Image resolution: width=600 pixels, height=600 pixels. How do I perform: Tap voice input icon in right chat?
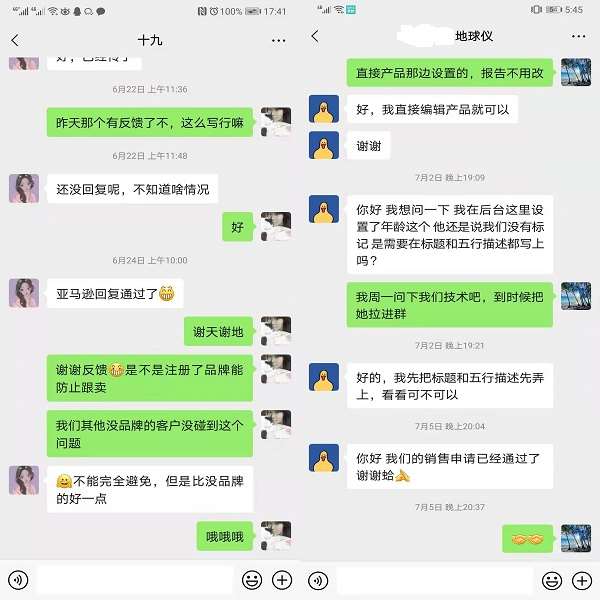click(318, 580)
